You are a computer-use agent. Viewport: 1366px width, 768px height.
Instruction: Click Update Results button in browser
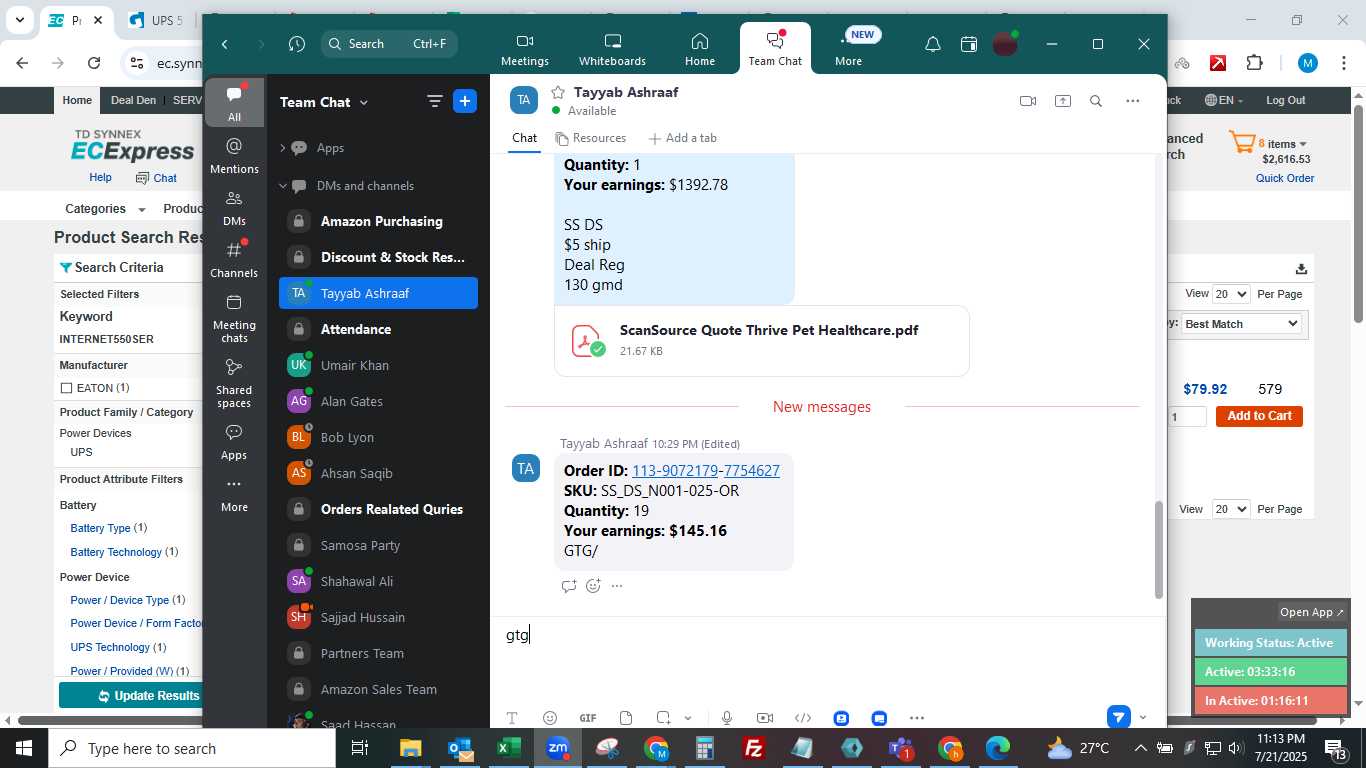pyautogui.click(x=131, y=695)
